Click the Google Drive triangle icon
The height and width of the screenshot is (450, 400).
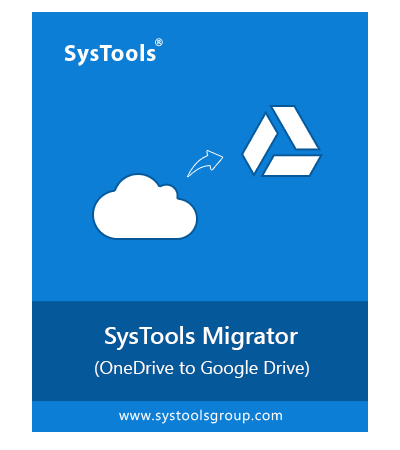pos(282,141)
